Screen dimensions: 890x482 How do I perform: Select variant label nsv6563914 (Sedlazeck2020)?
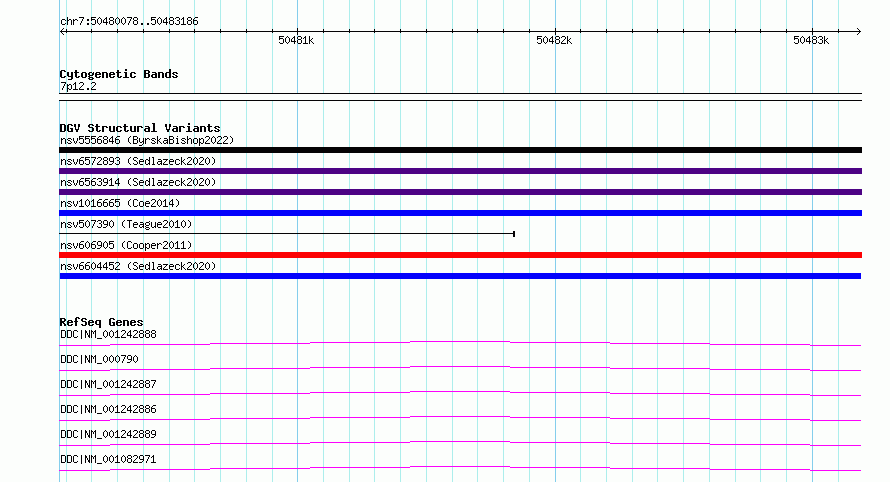point(138,182)
